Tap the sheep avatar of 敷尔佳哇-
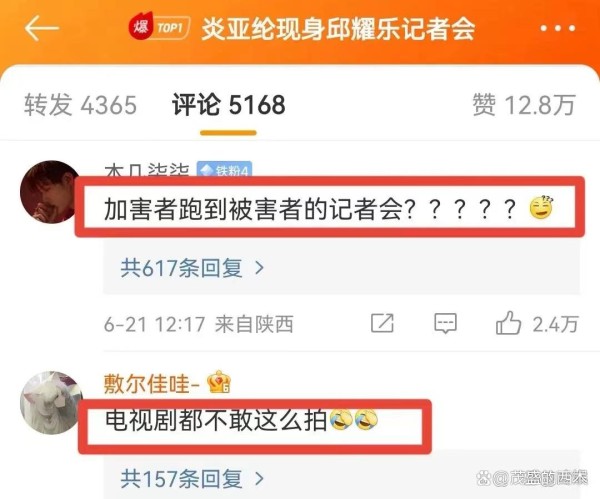 [51, 403]
